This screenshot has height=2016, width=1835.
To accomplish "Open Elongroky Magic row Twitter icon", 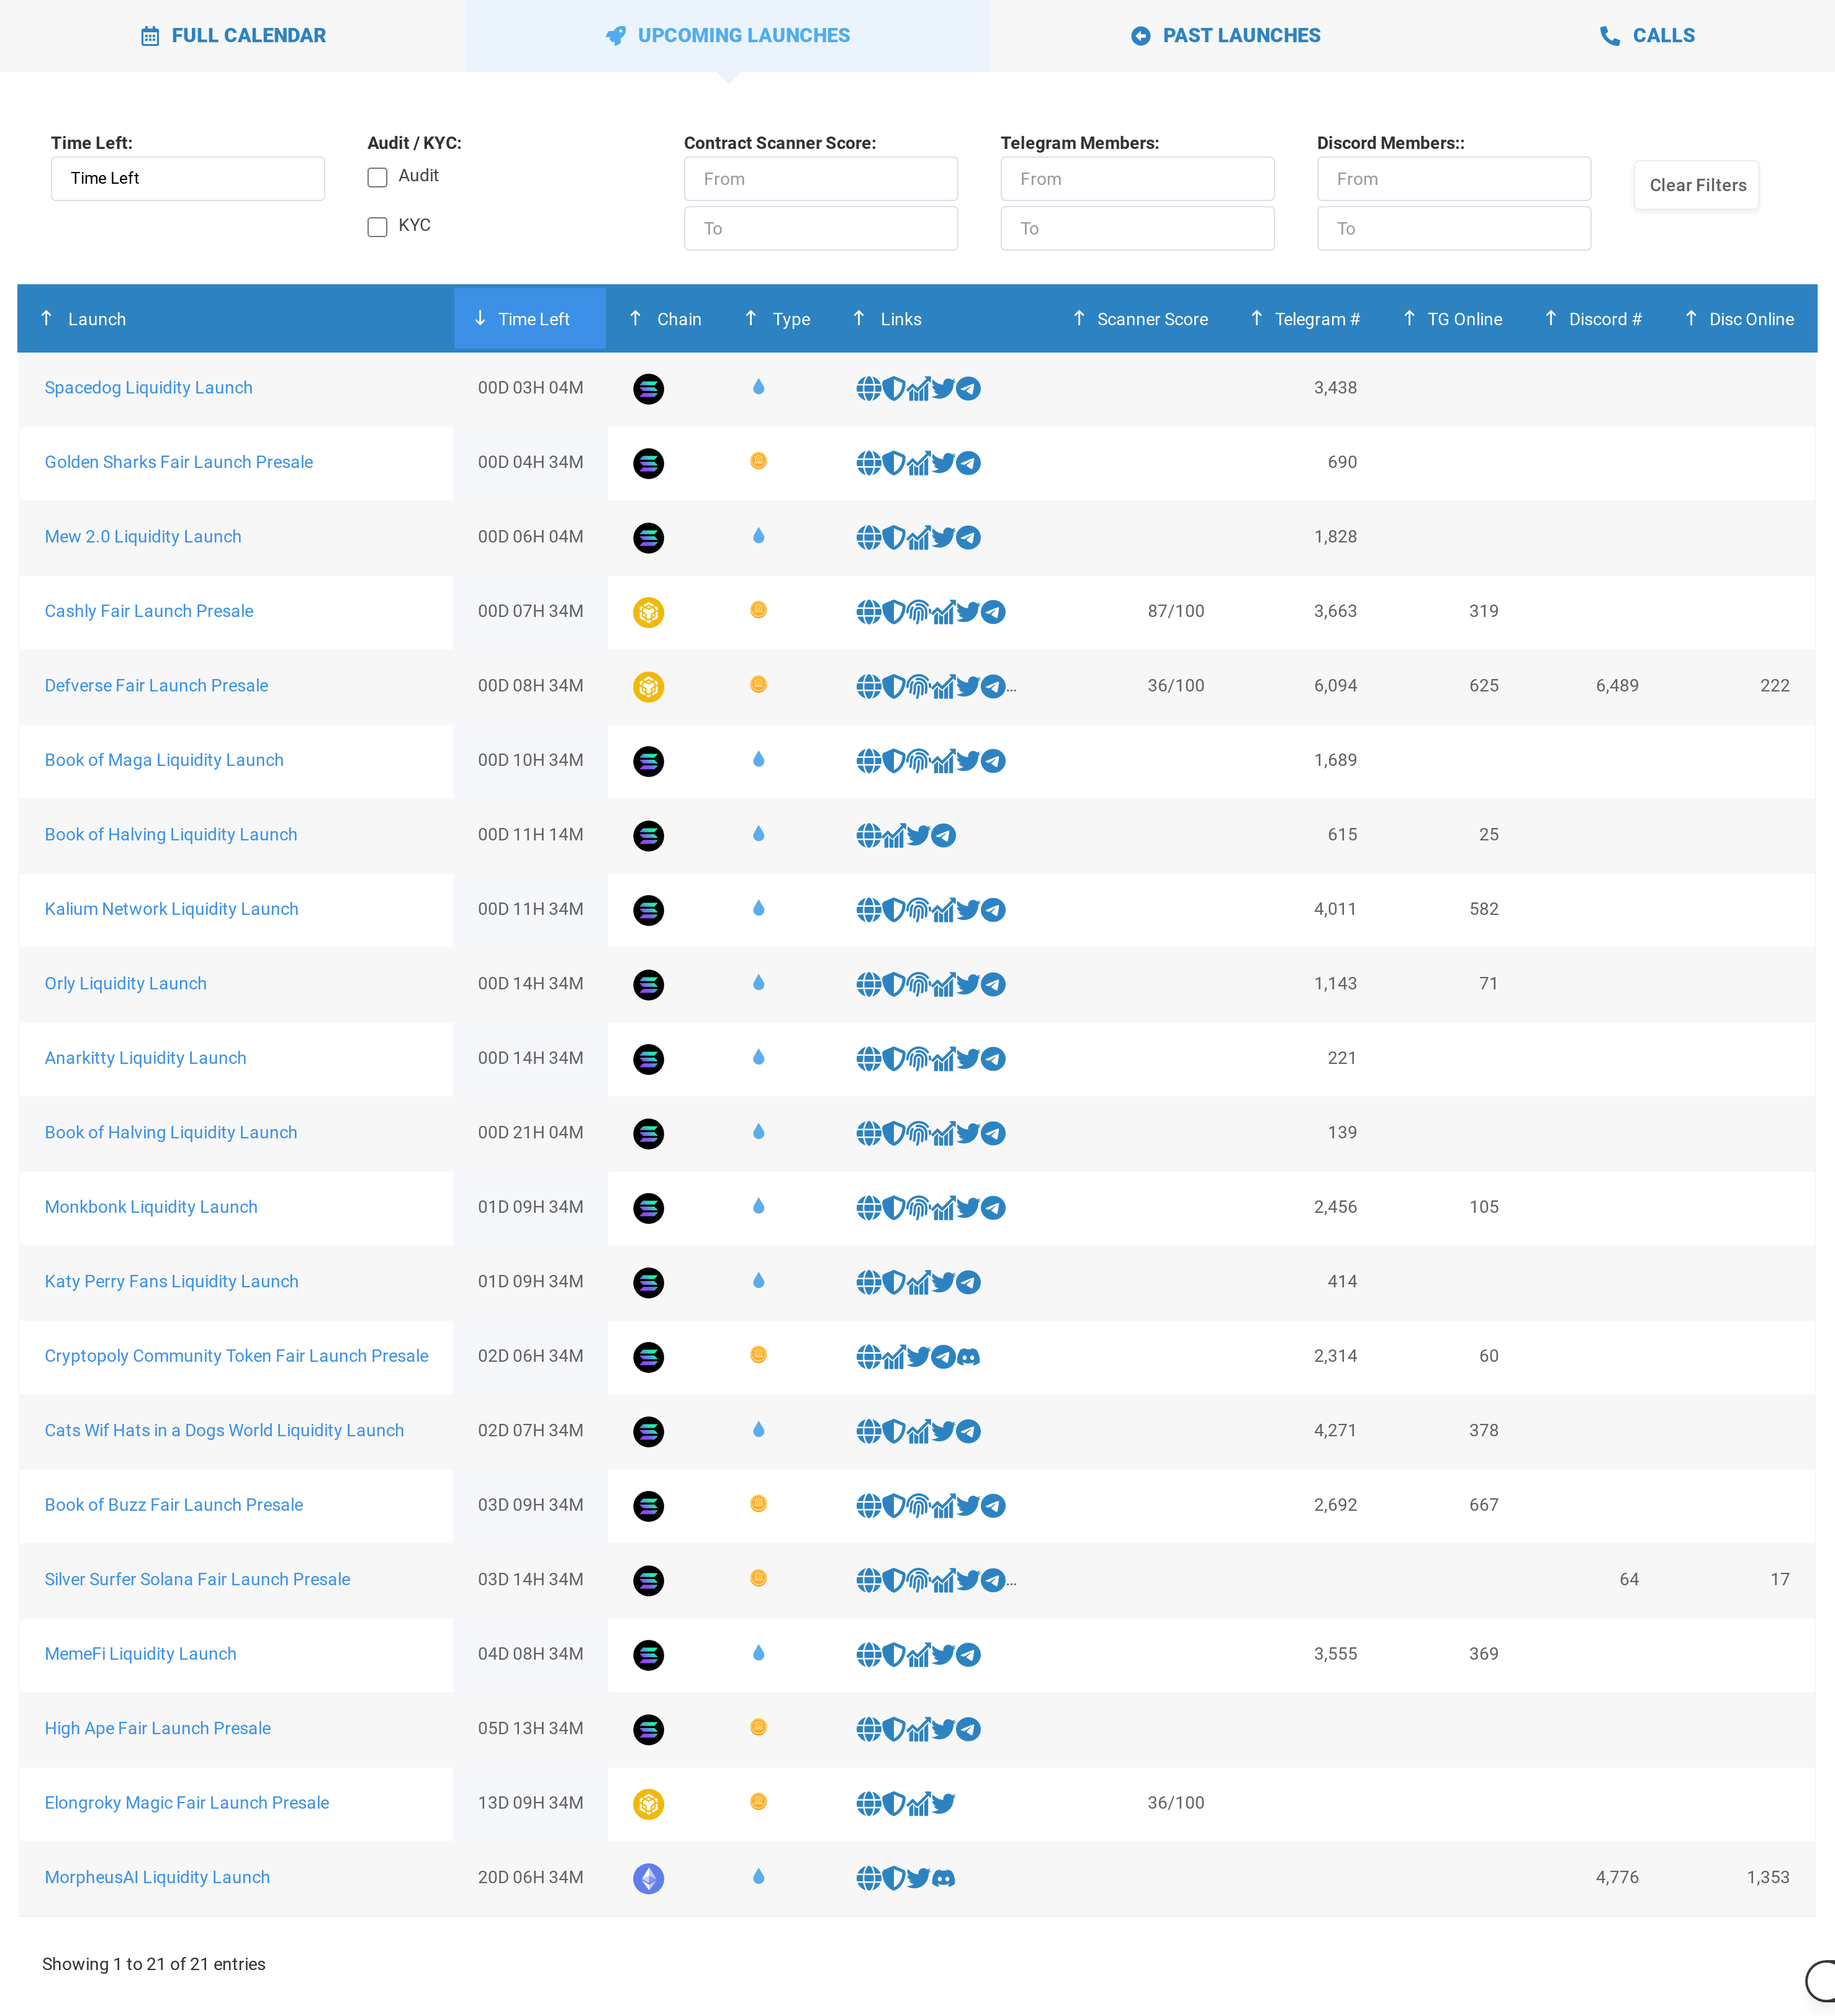I will [x=943, y=1804].
